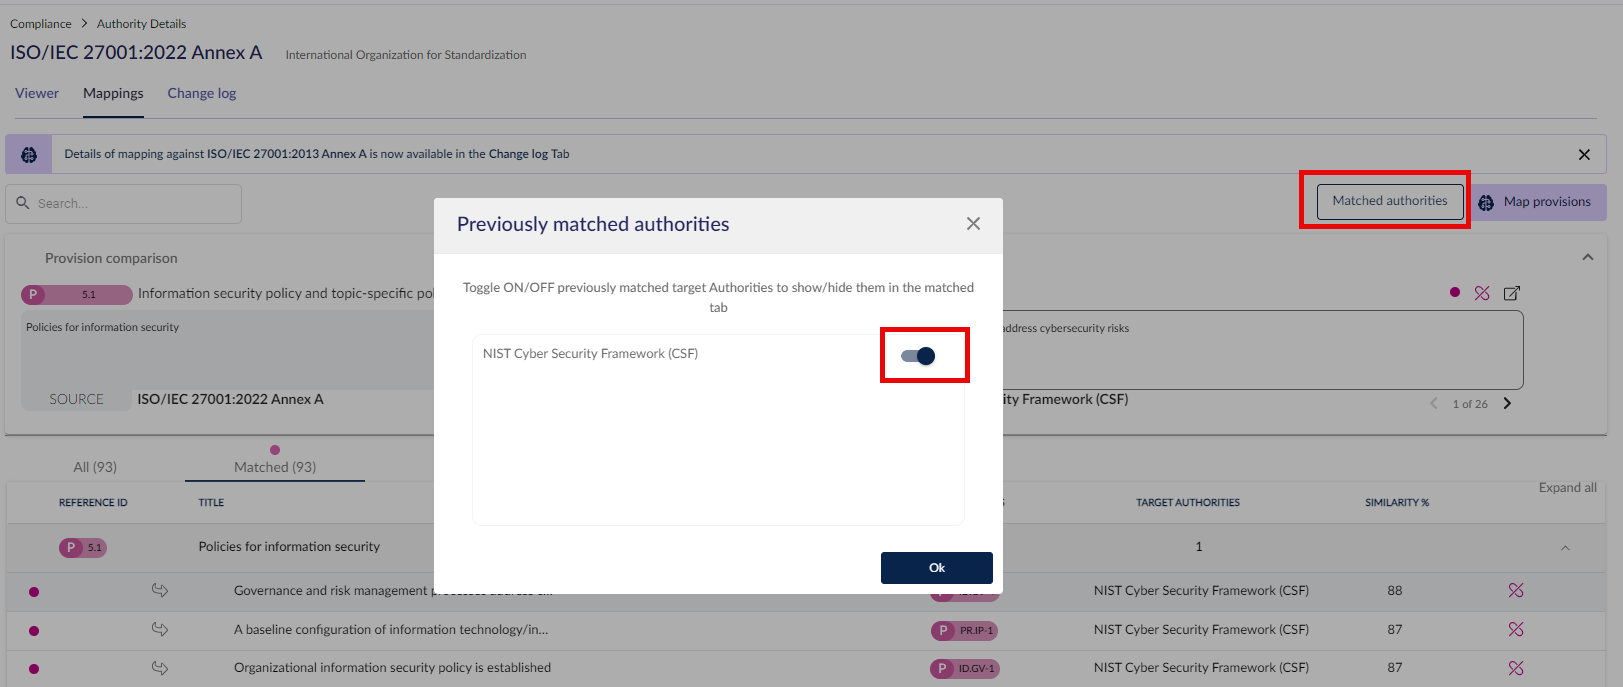Collapse the 5.1 Policies row
1623x687 pixels.
point(1565,548)
